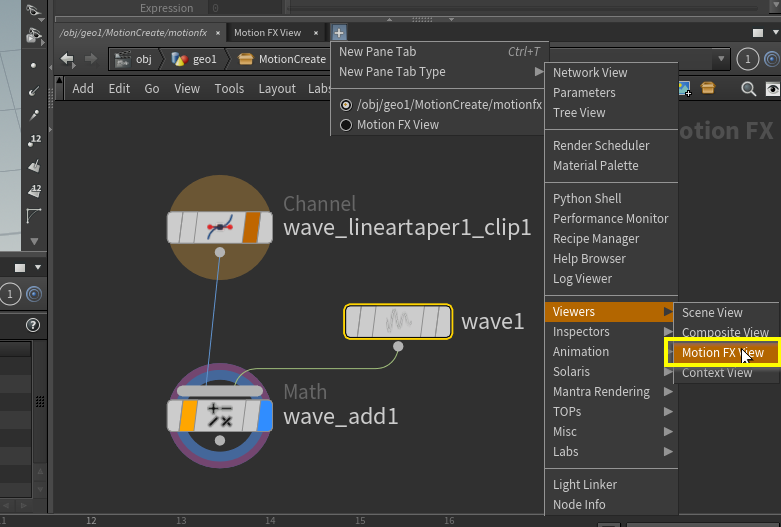The width and height of the screenshot is (781, 527).
Task: Expand the New Pane Tab Type submenu
Action: [439, 72]
